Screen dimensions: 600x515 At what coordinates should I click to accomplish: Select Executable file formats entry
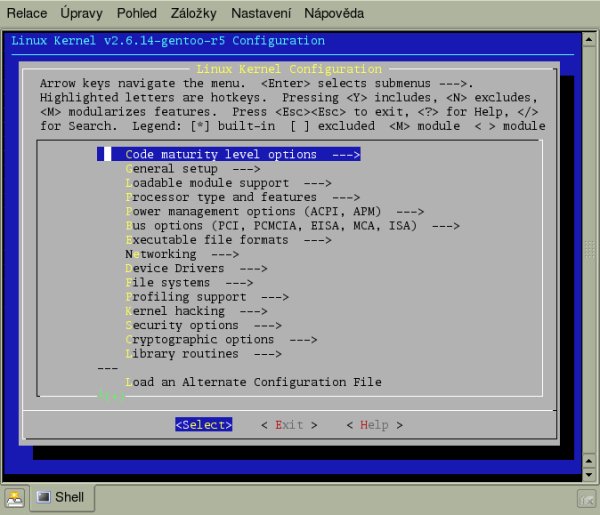click(x=228, y=240)
